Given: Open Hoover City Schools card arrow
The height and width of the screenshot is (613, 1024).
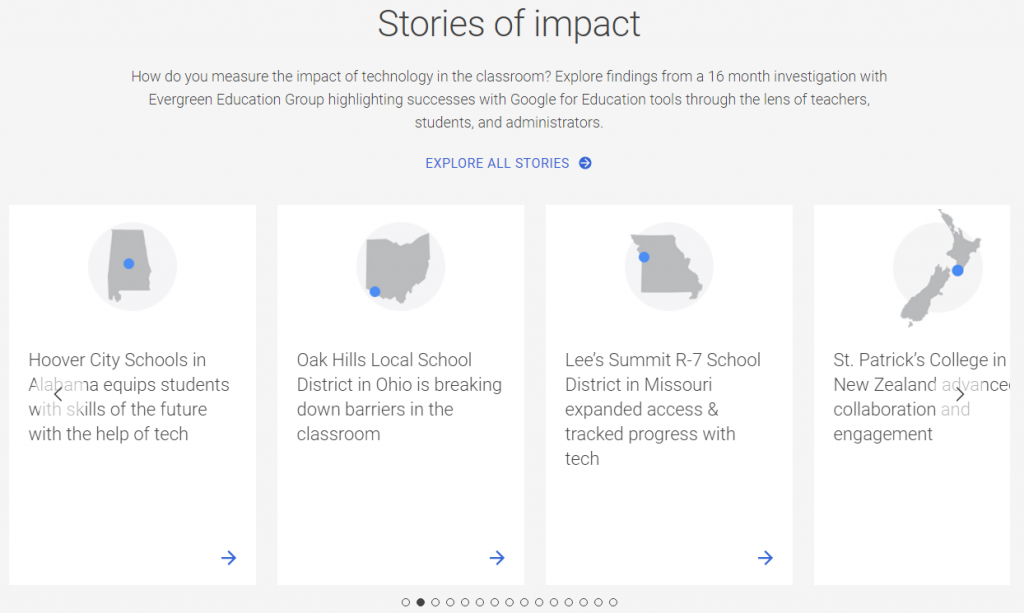Looking at the screenshot, I should click(229, 558).
